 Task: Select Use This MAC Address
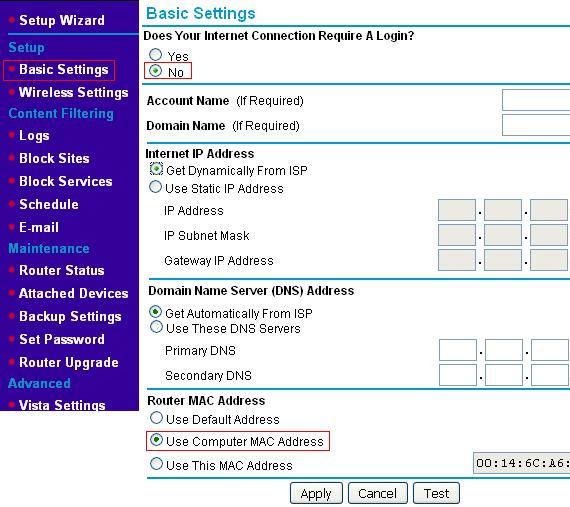tap(156, 464)
